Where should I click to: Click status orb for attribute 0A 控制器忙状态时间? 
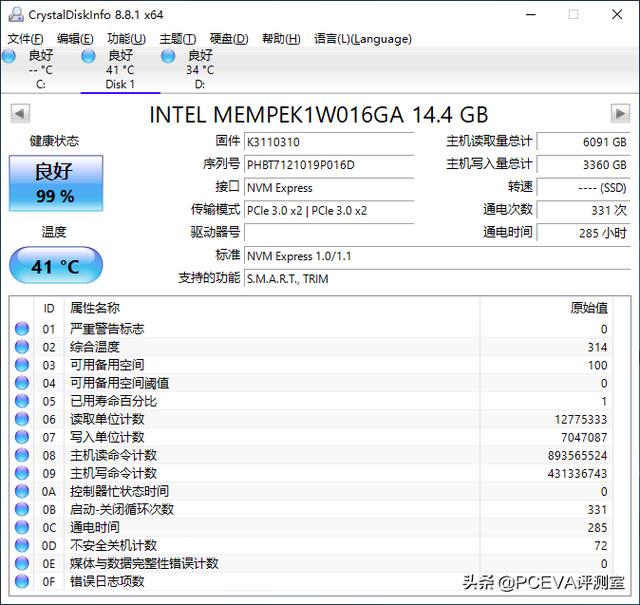coord(22,491)
